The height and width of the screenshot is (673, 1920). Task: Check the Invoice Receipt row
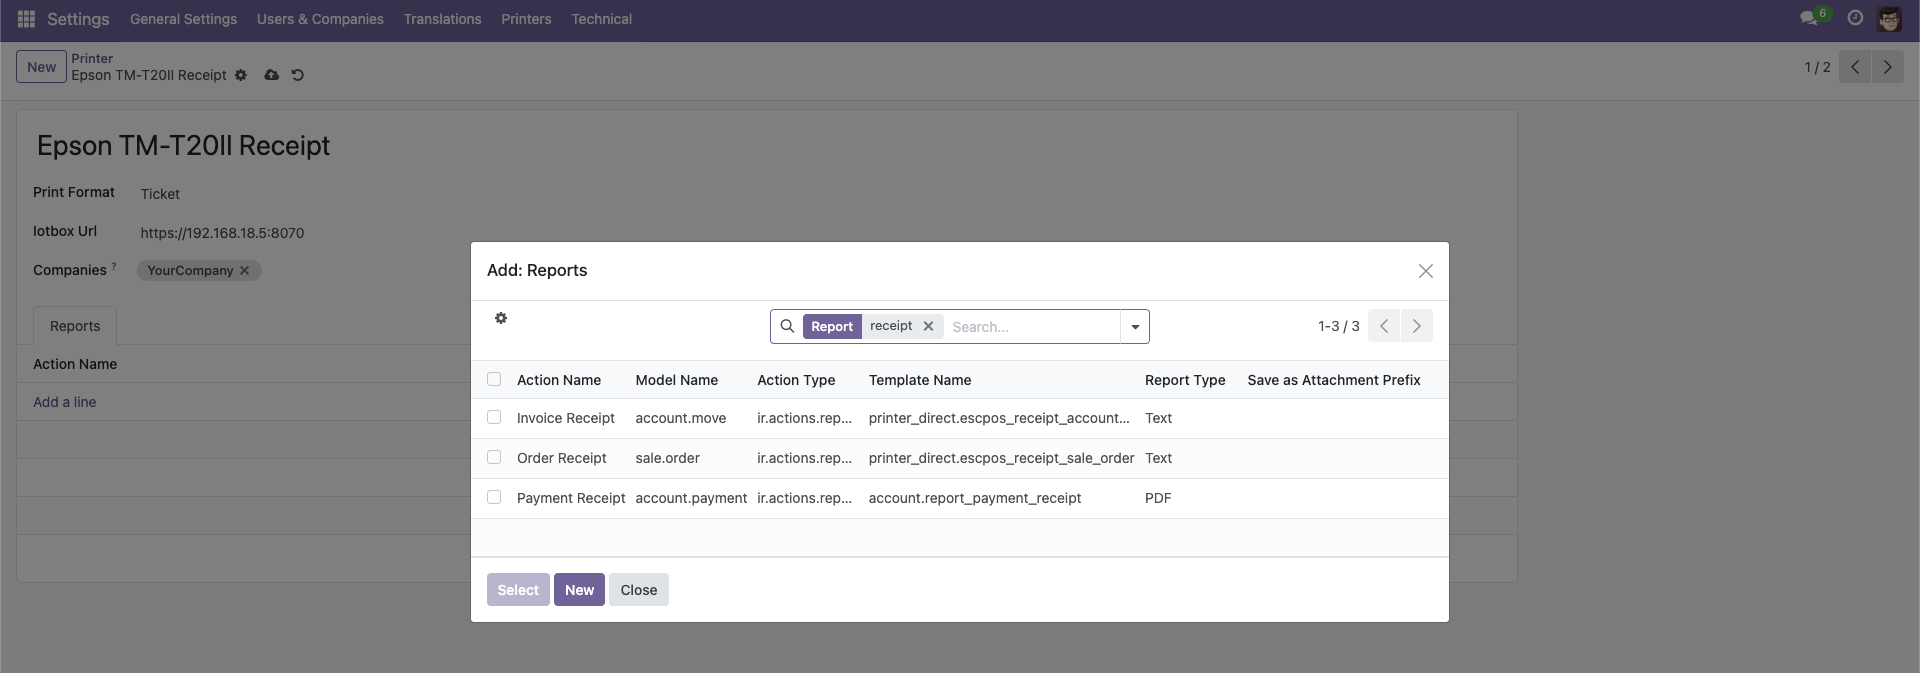point(494,417)
